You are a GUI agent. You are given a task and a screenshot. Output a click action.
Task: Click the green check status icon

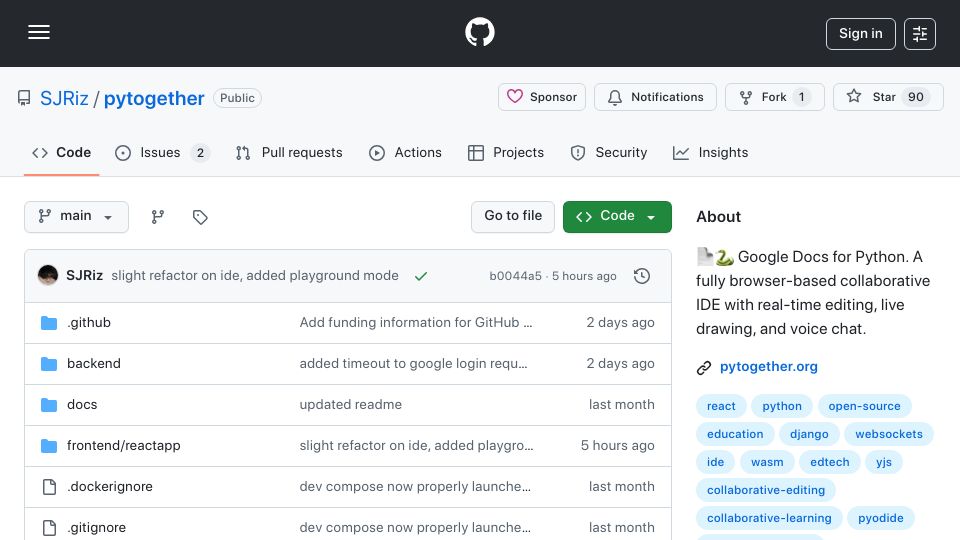(x=421, y=276)
